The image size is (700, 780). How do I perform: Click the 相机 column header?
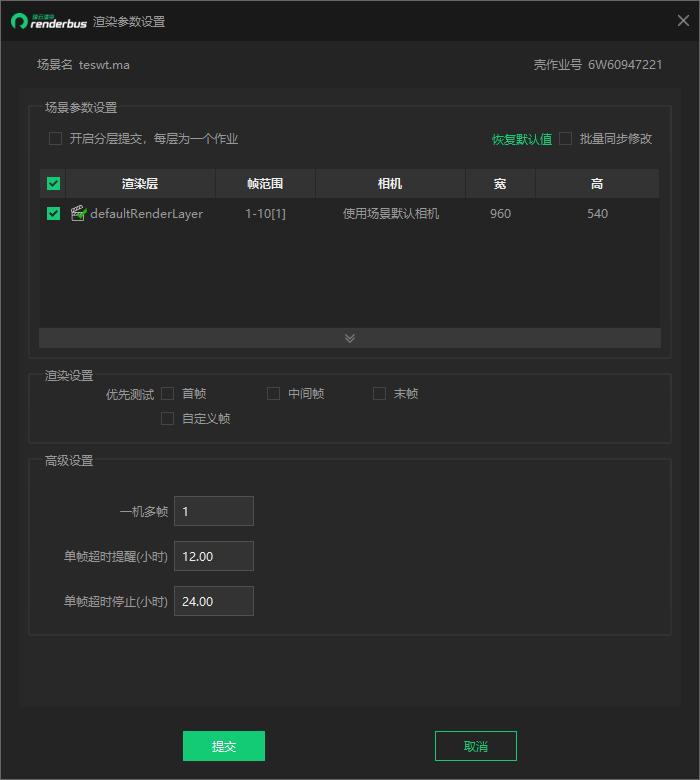390,184
